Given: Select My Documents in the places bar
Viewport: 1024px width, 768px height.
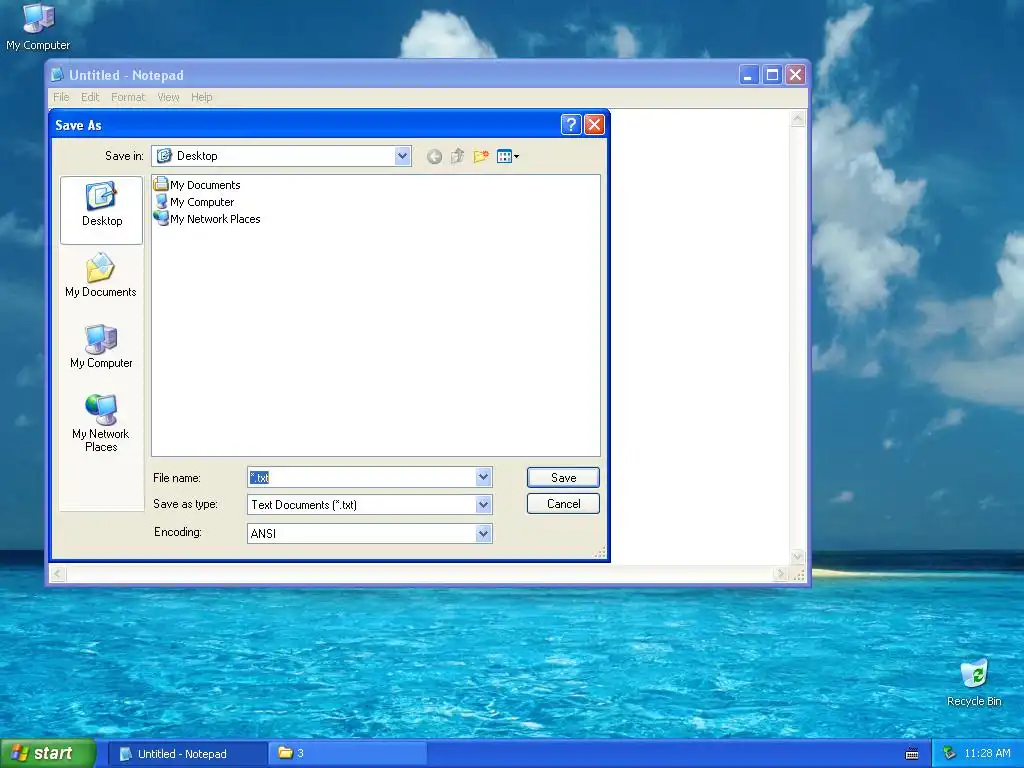Looking at the screenshot, I should click(x=101, y=276).
